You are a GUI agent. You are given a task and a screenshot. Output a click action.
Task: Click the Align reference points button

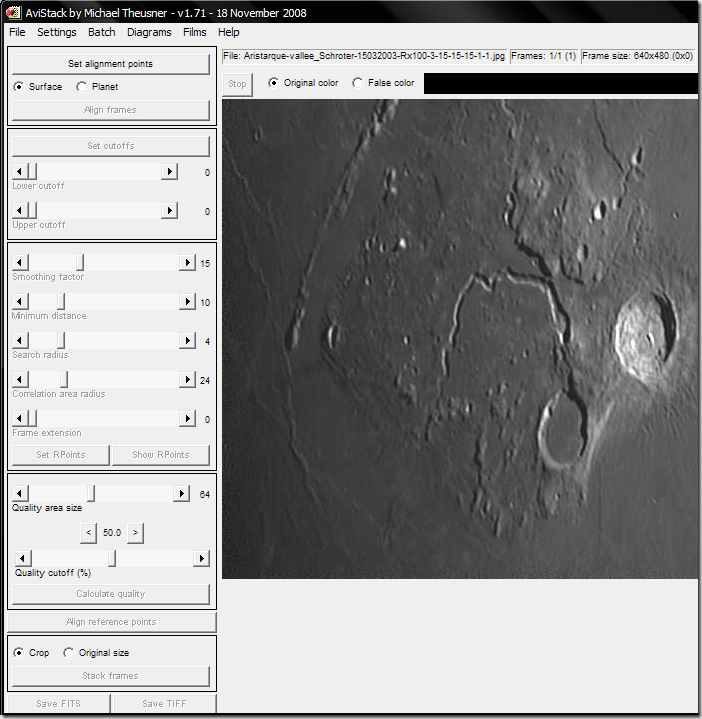111,622
